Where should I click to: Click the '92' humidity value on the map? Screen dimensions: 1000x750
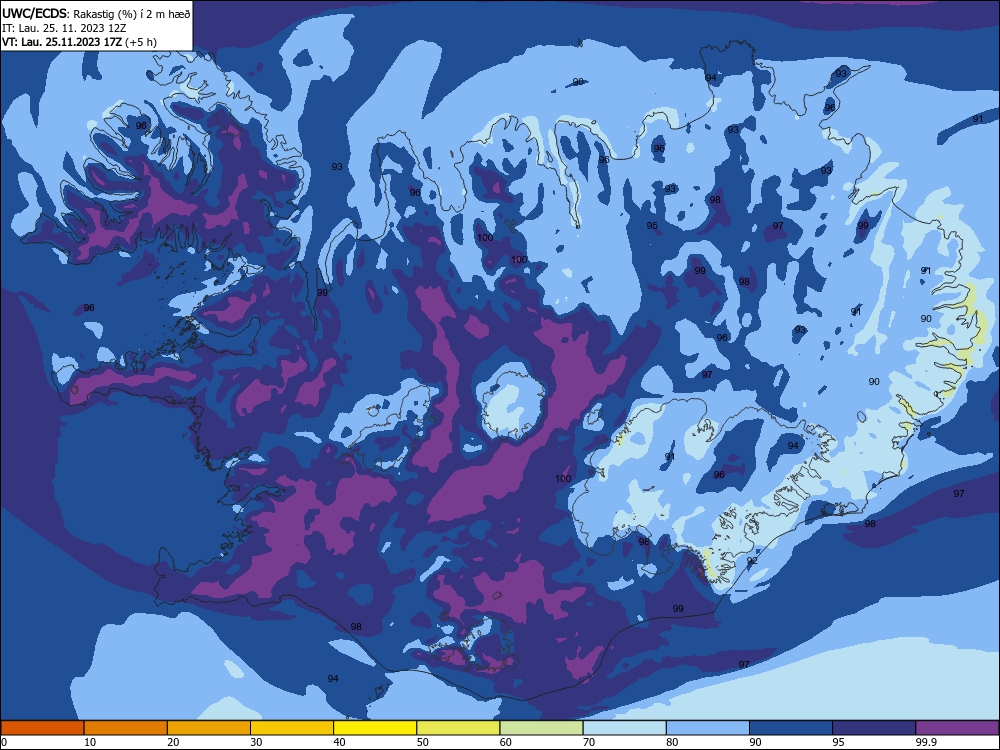tap(752, 561)
